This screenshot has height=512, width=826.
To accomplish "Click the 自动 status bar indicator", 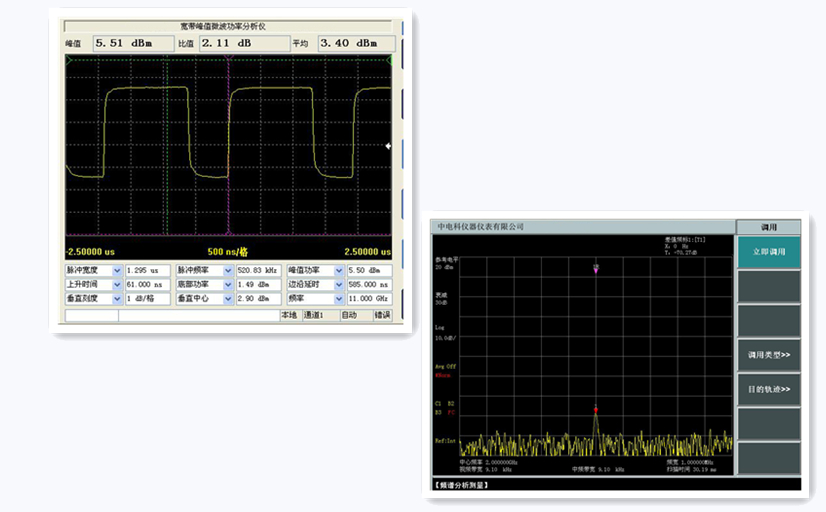I will pos(350,315).
